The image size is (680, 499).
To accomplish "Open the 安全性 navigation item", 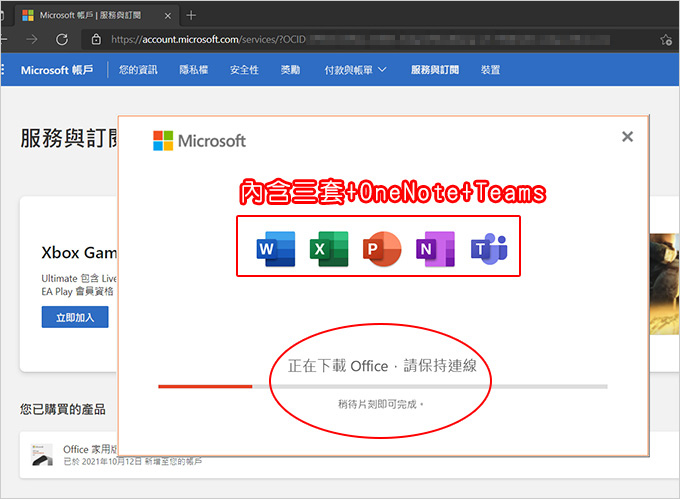I will 244,70.
